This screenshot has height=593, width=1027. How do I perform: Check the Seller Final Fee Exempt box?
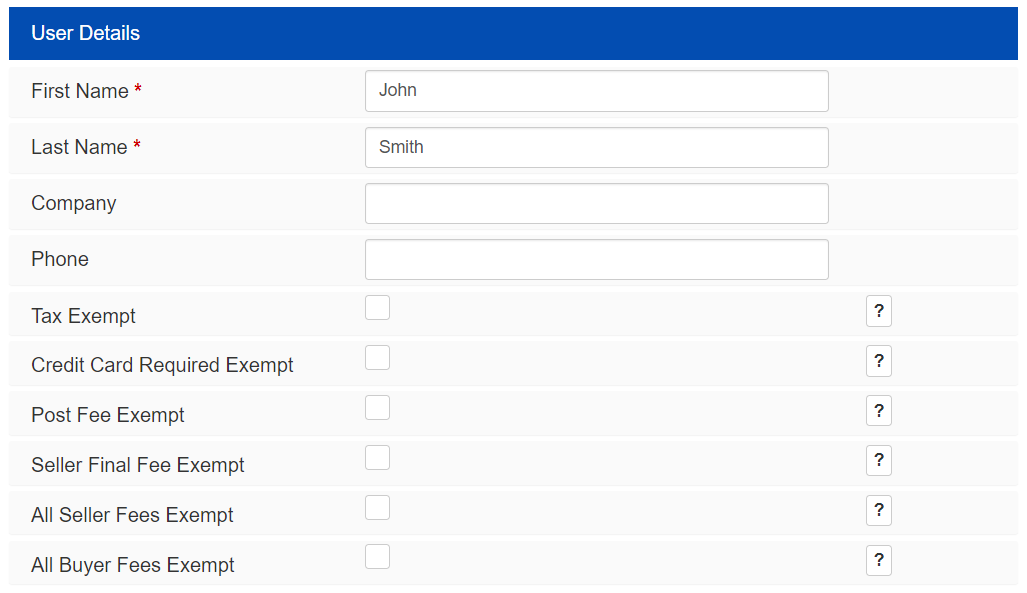[377, 457]
